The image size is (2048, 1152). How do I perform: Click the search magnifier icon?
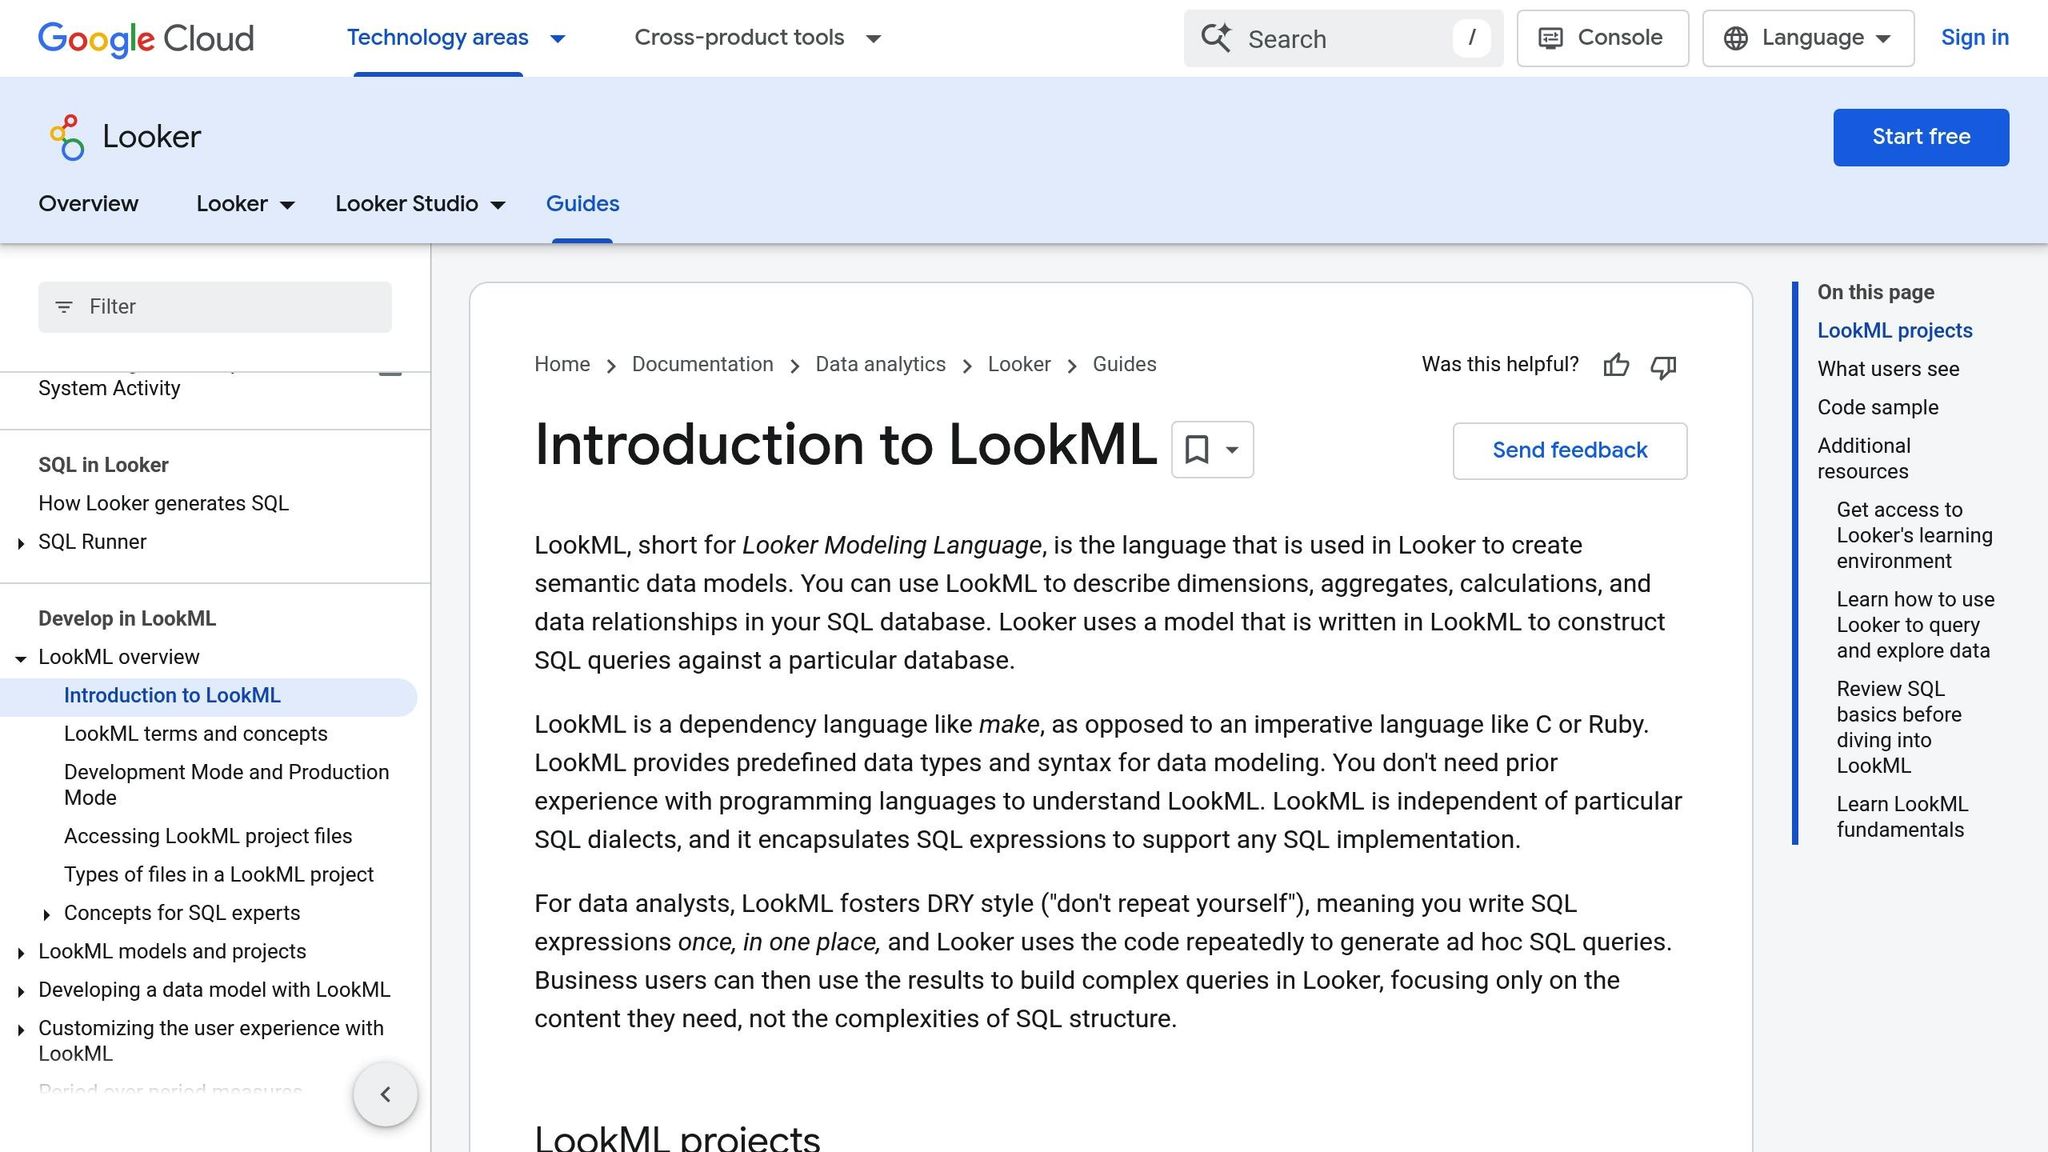click(1216, 38)
